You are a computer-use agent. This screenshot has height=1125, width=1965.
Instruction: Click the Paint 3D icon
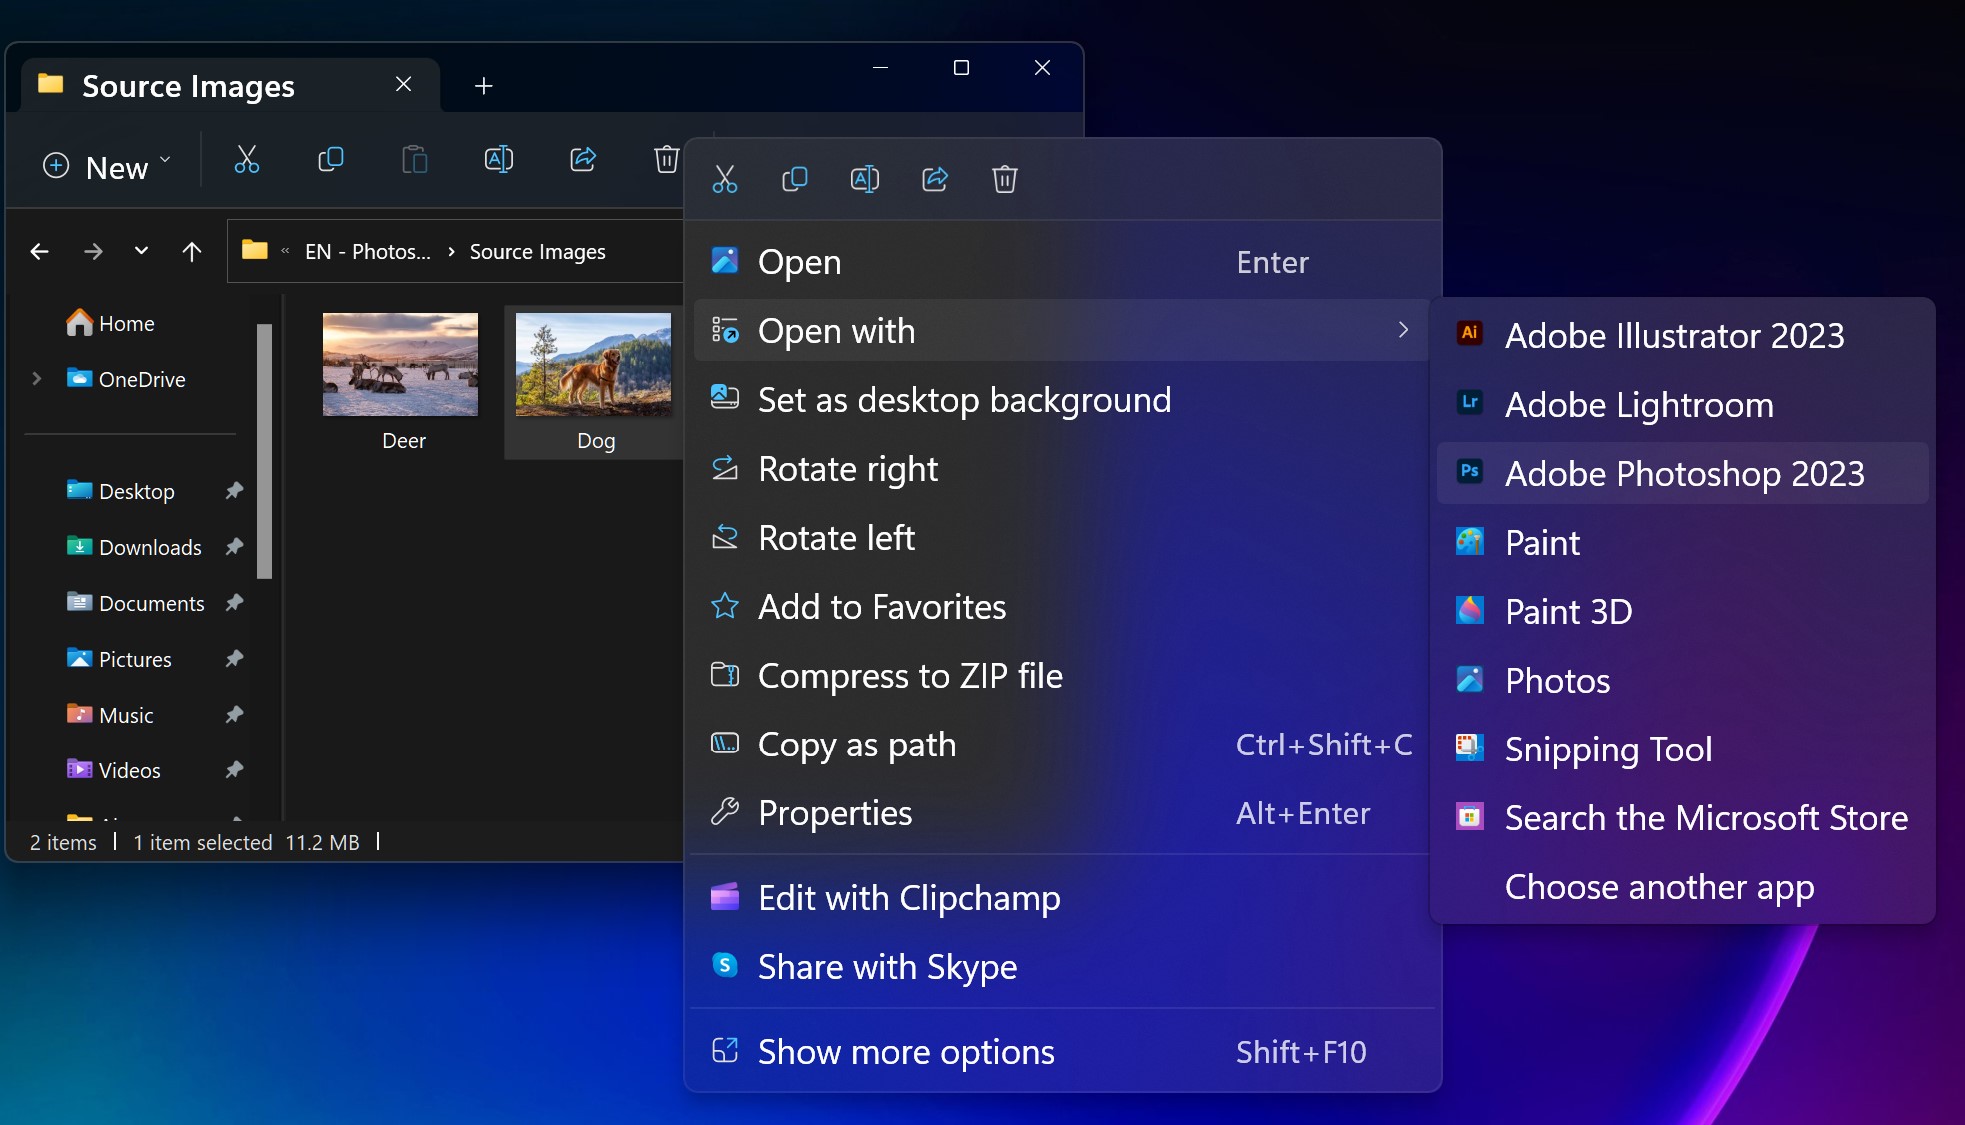pyautogui.click(x=1470, y=611)
